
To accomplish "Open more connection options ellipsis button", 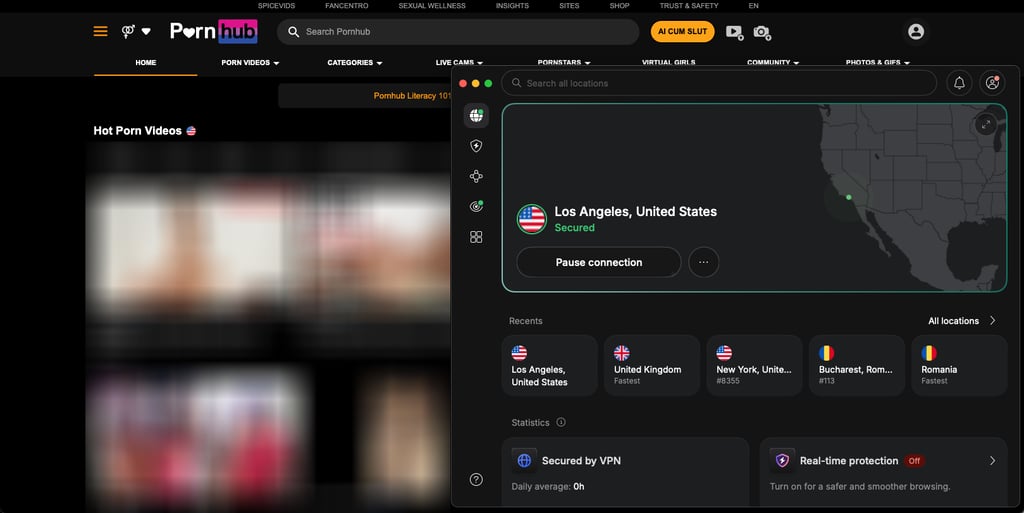I will point(703,262).
